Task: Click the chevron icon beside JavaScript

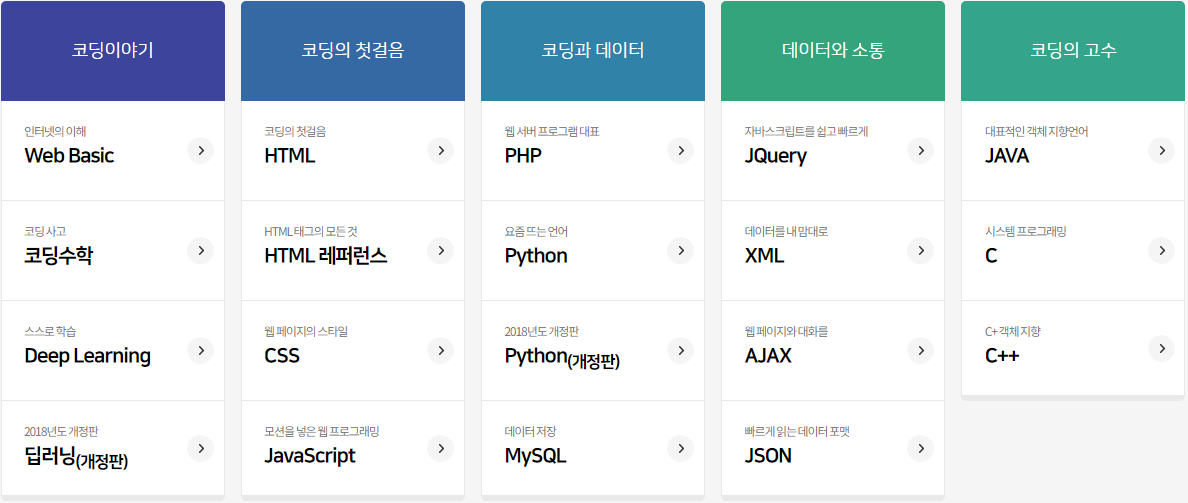Action: (440, 448)
